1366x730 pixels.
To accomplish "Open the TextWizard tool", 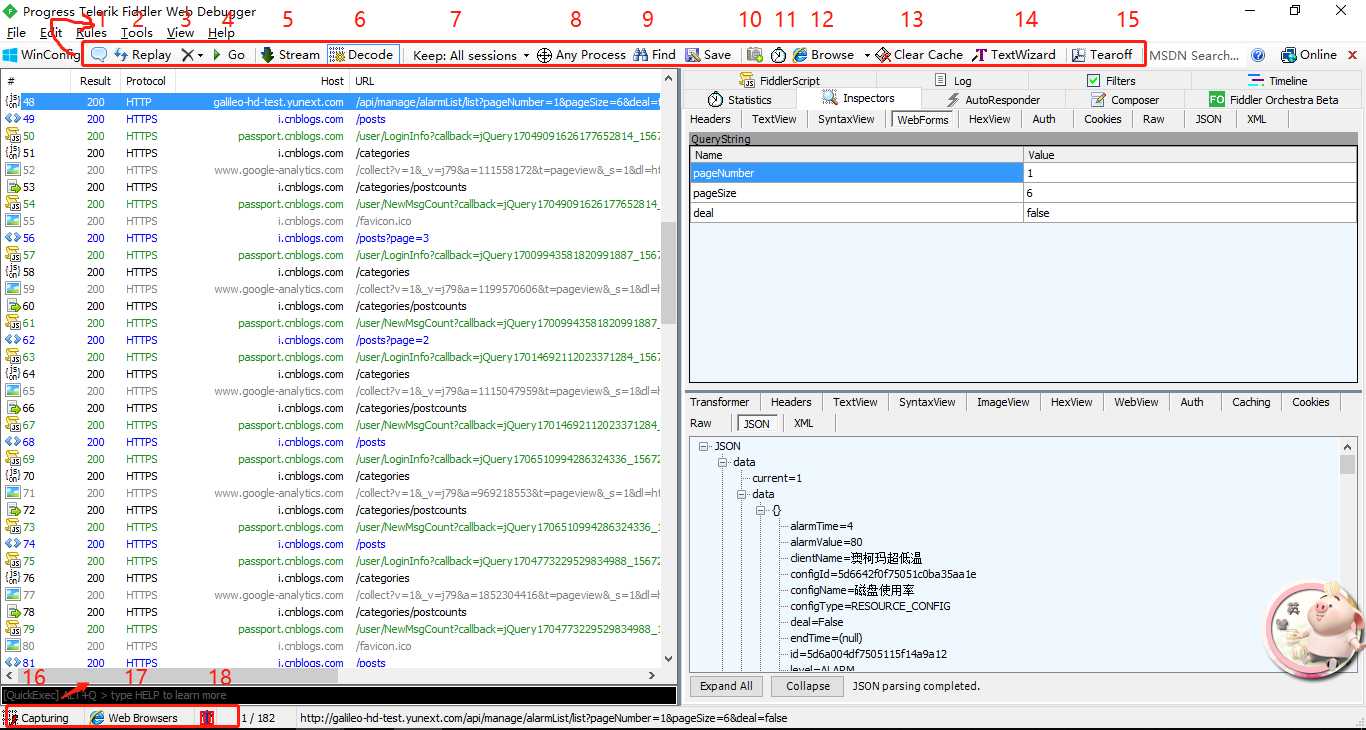I will point(1014,55).
